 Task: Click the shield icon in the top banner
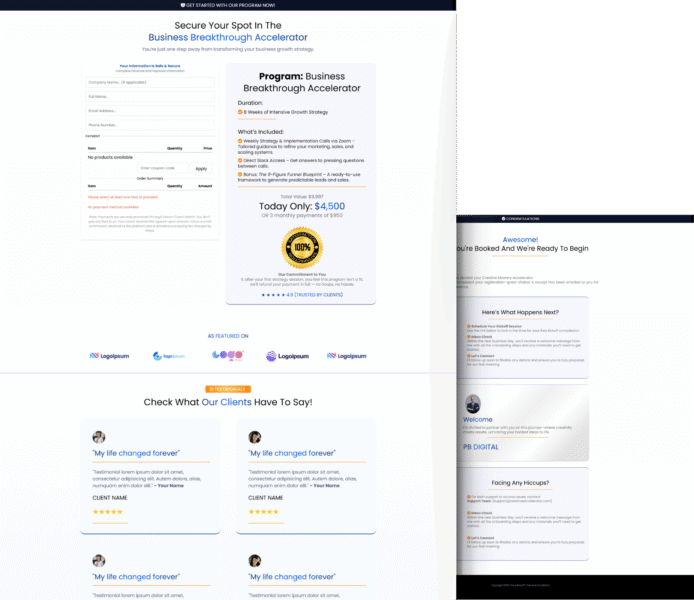(x=183, y=5)
